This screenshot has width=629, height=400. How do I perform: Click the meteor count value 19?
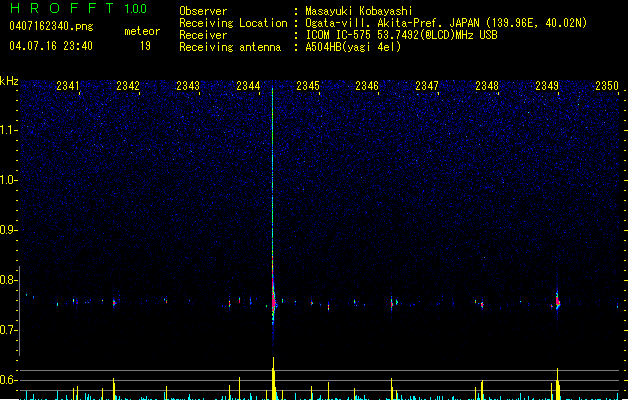tap(145, 46)
